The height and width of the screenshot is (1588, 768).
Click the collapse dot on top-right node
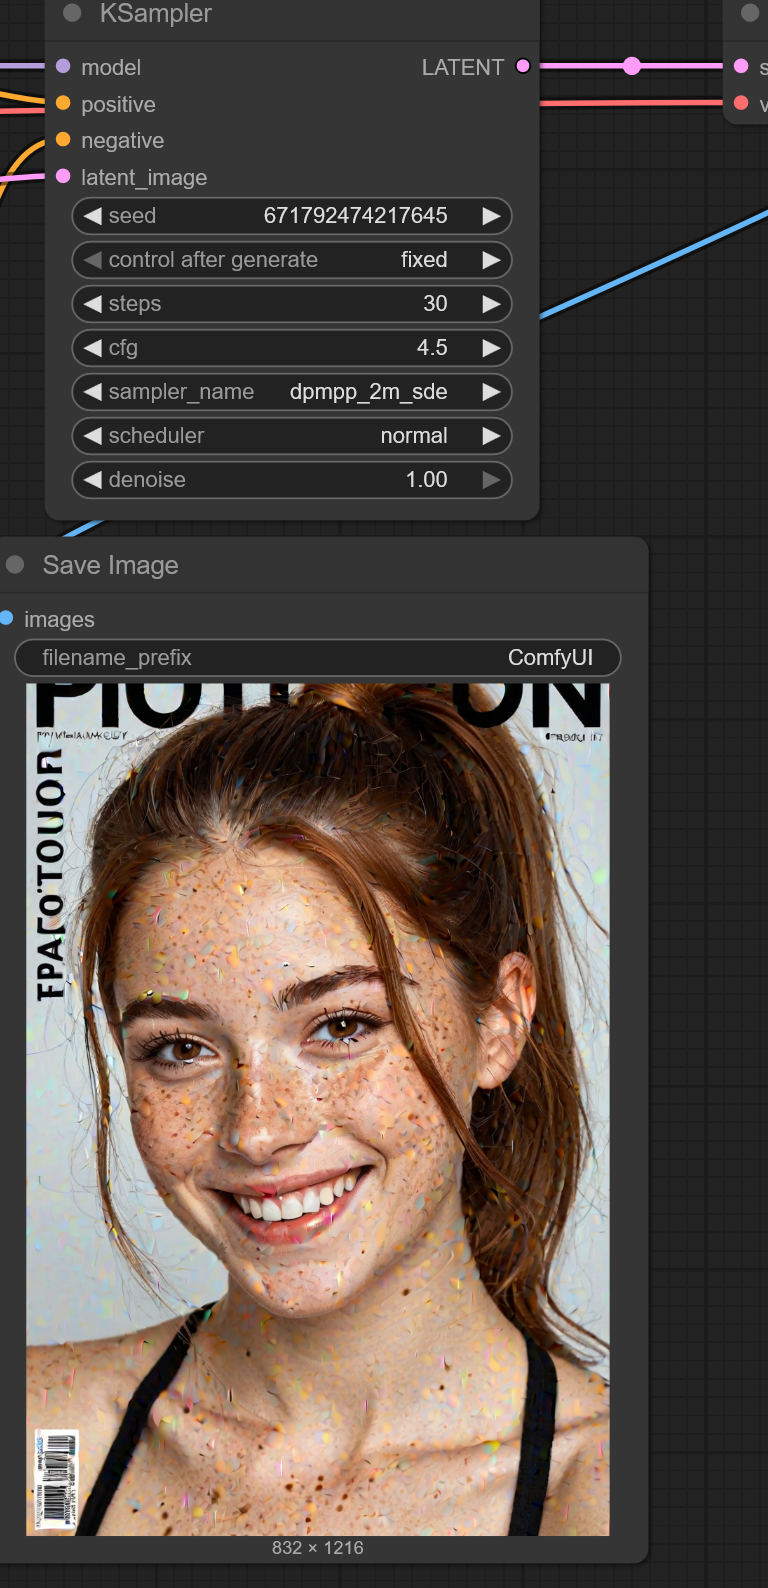(750, 13)
